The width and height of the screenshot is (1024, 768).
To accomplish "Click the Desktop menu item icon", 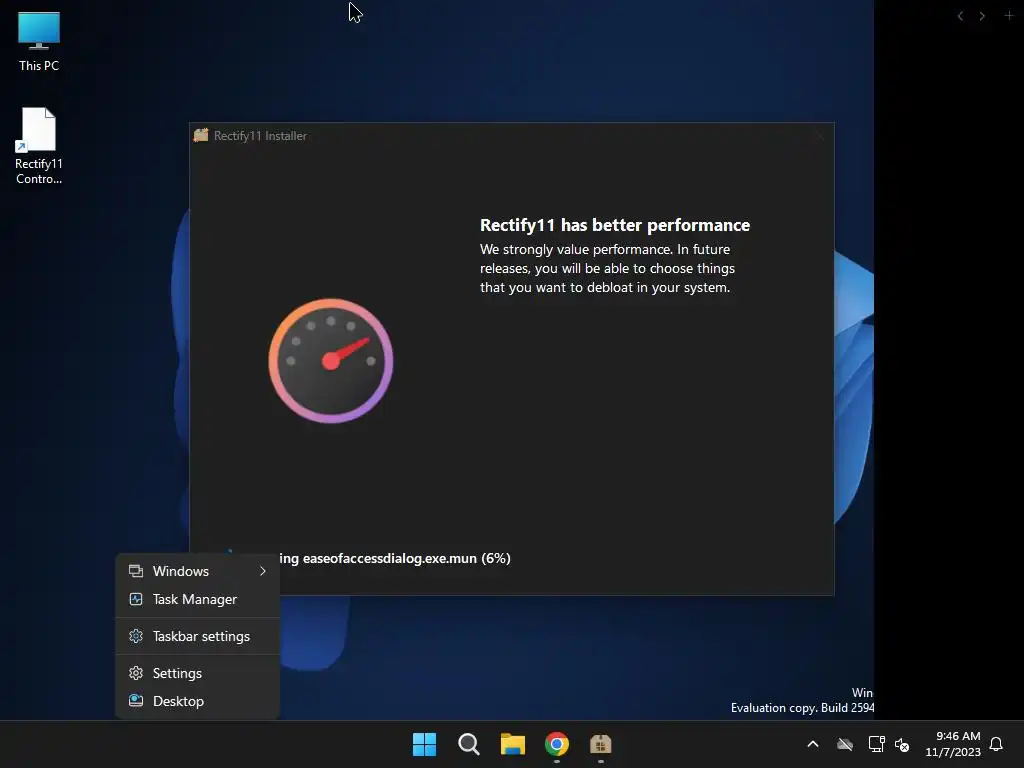I will (136, 701).
